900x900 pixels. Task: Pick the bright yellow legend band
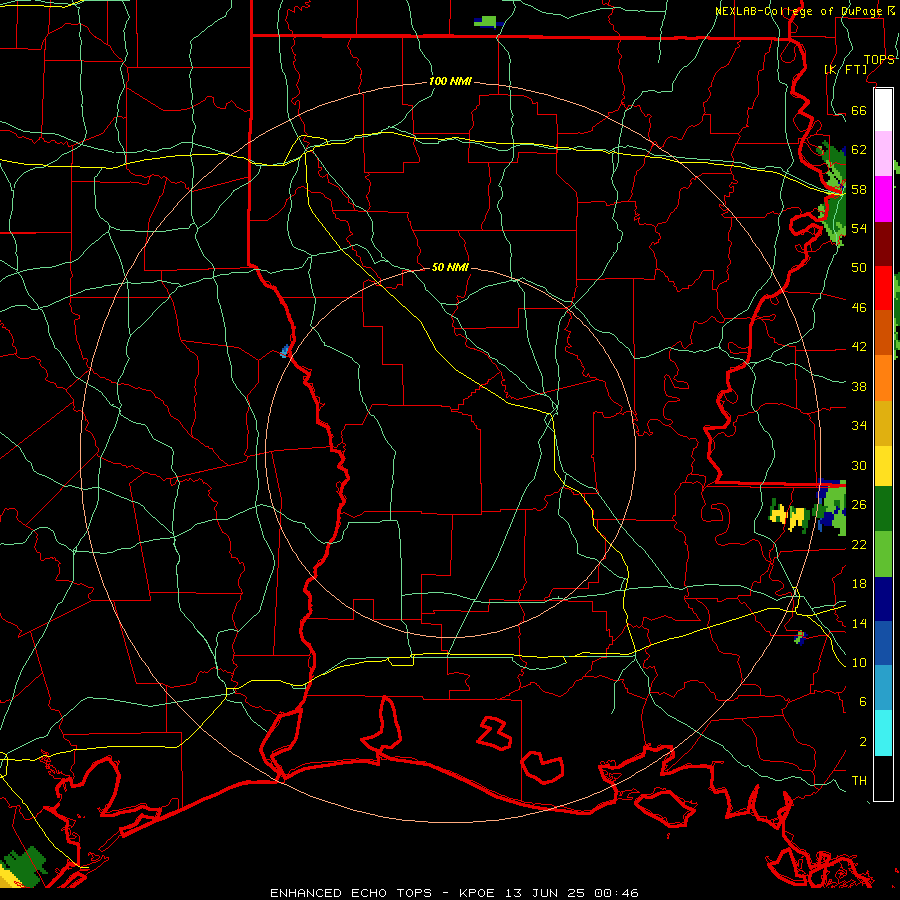coord(883,465)
